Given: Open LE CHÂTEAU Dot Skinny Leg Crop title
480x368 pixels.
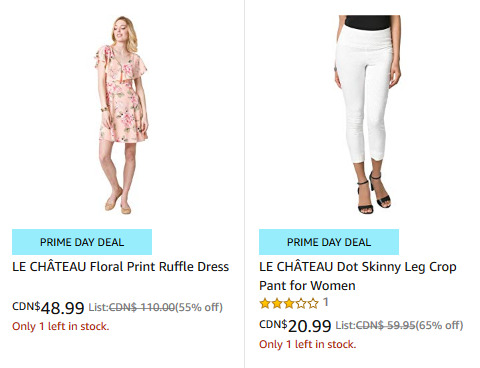Looking at the screenshot, I should coord(358,267).
